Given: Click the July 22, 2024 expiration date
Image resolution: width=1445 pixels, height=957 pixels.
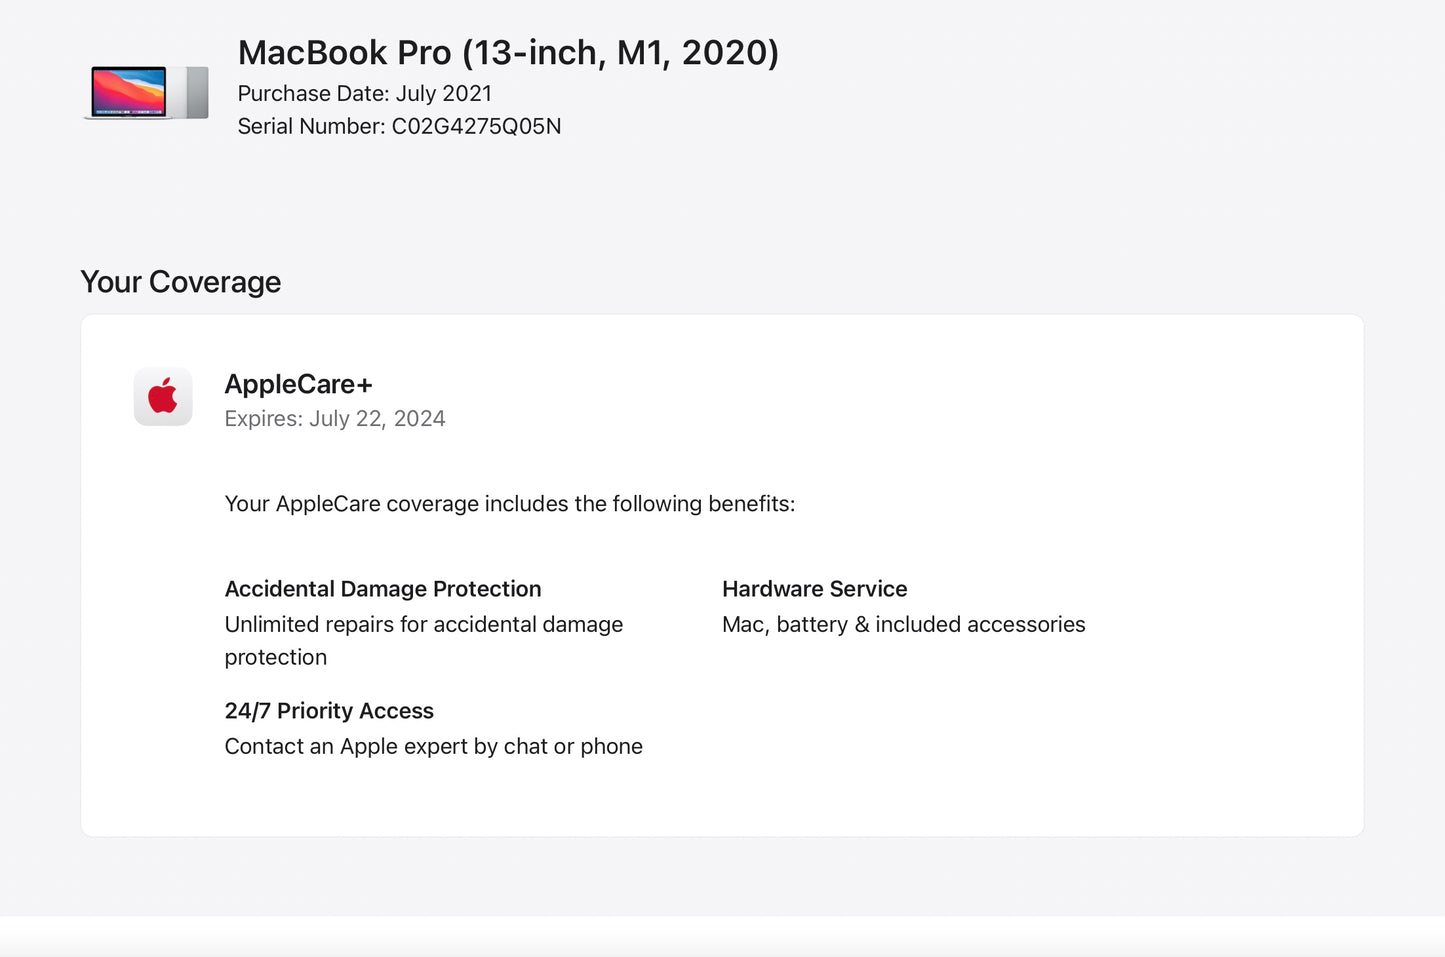Looking at the screenshot, I should 377,419.
